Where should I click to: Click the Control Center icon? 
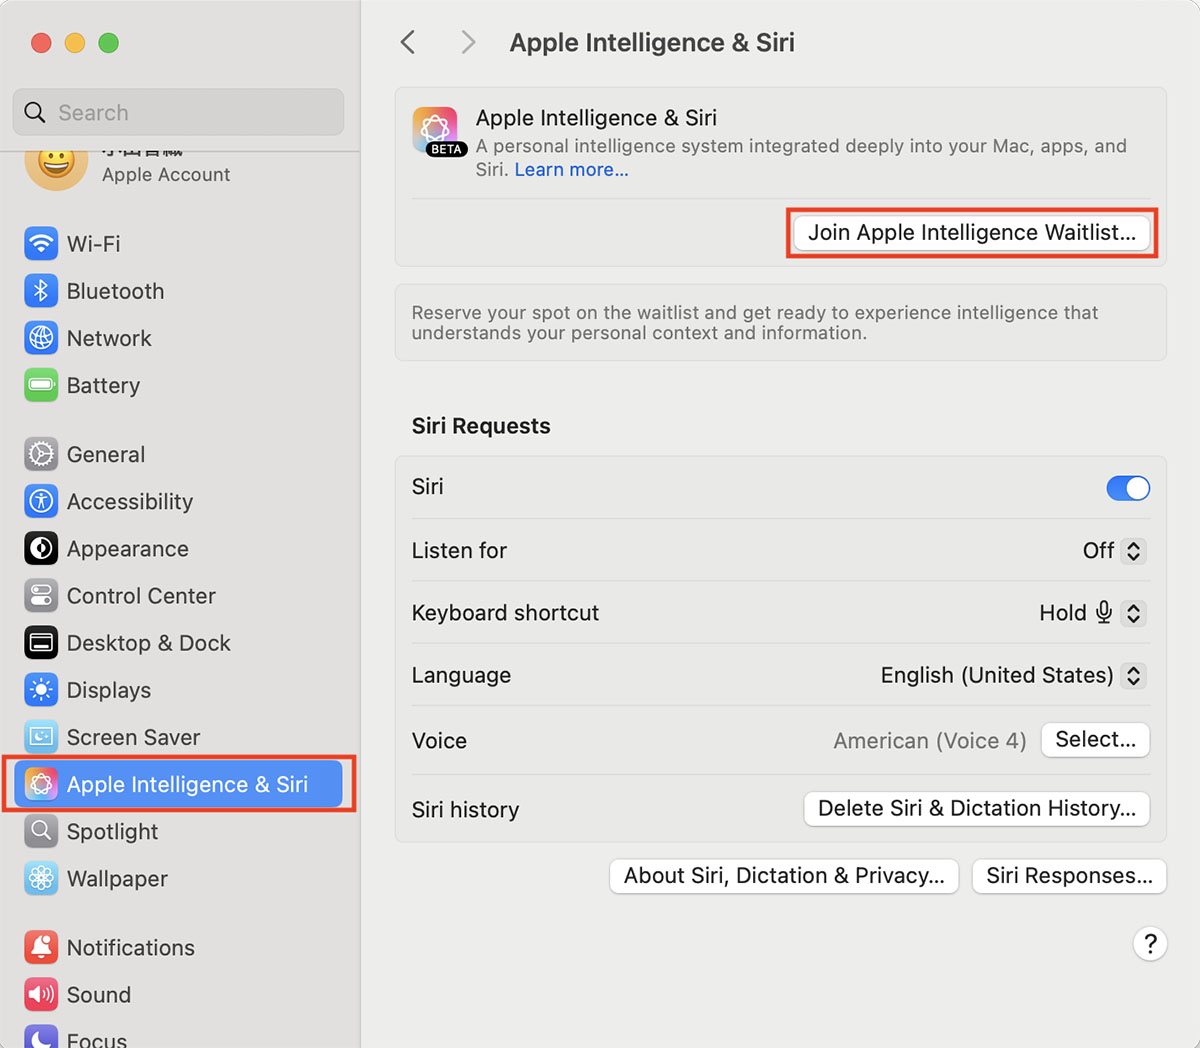[41, 596]
